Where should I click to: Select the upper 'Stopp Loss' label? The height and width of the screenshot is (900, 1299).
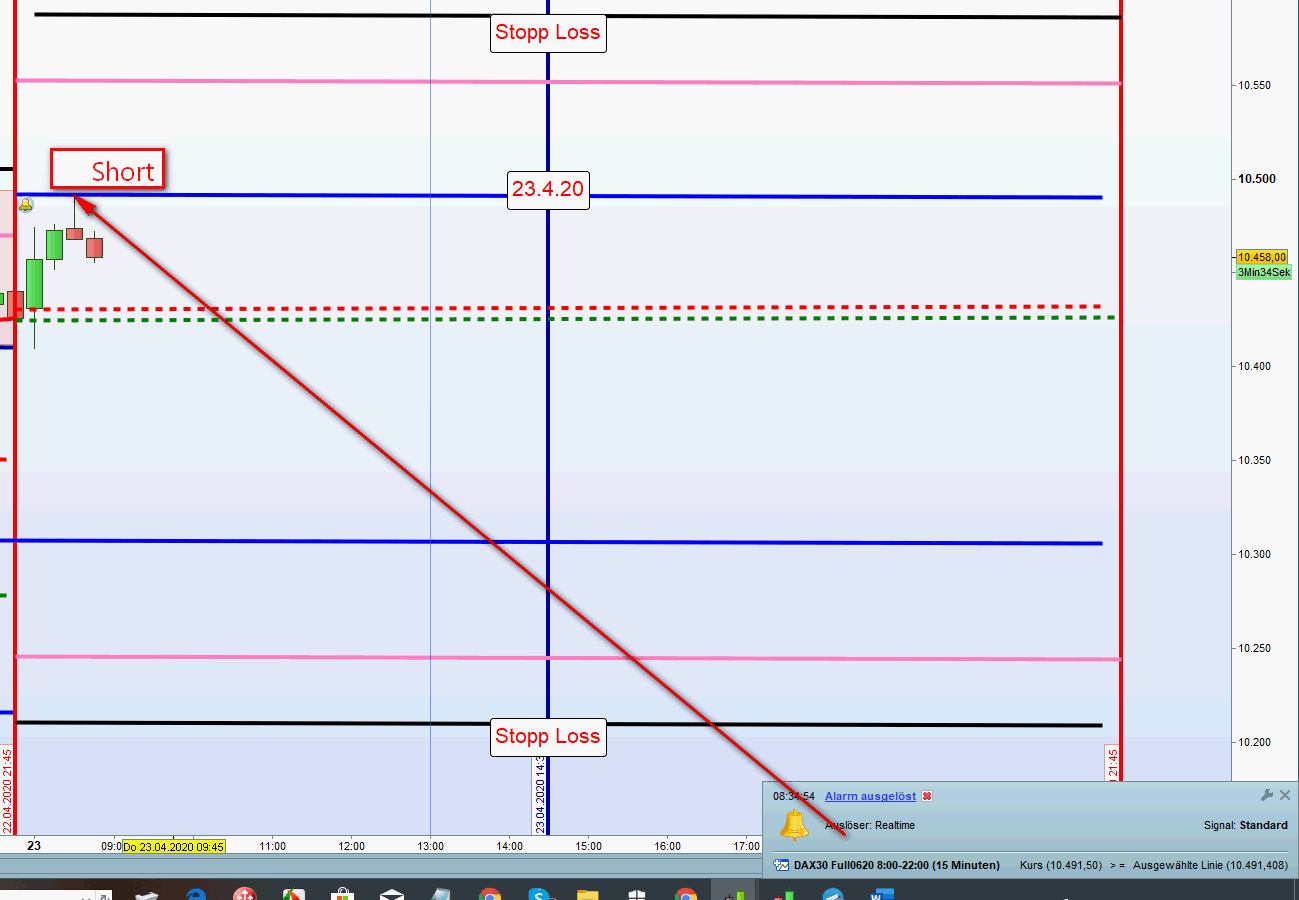point(548,33)
